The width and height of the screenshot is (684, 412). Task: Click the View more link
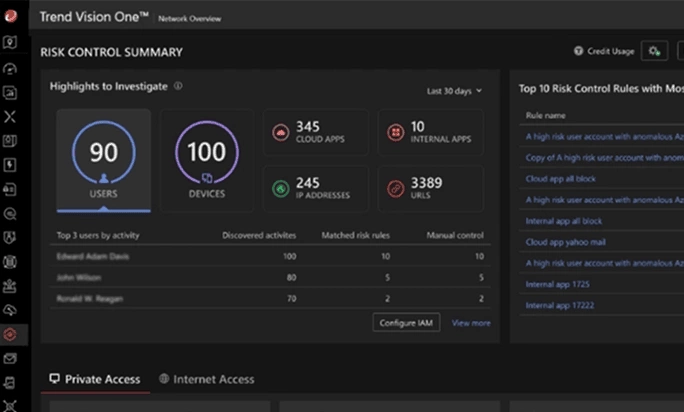[471, 323]
